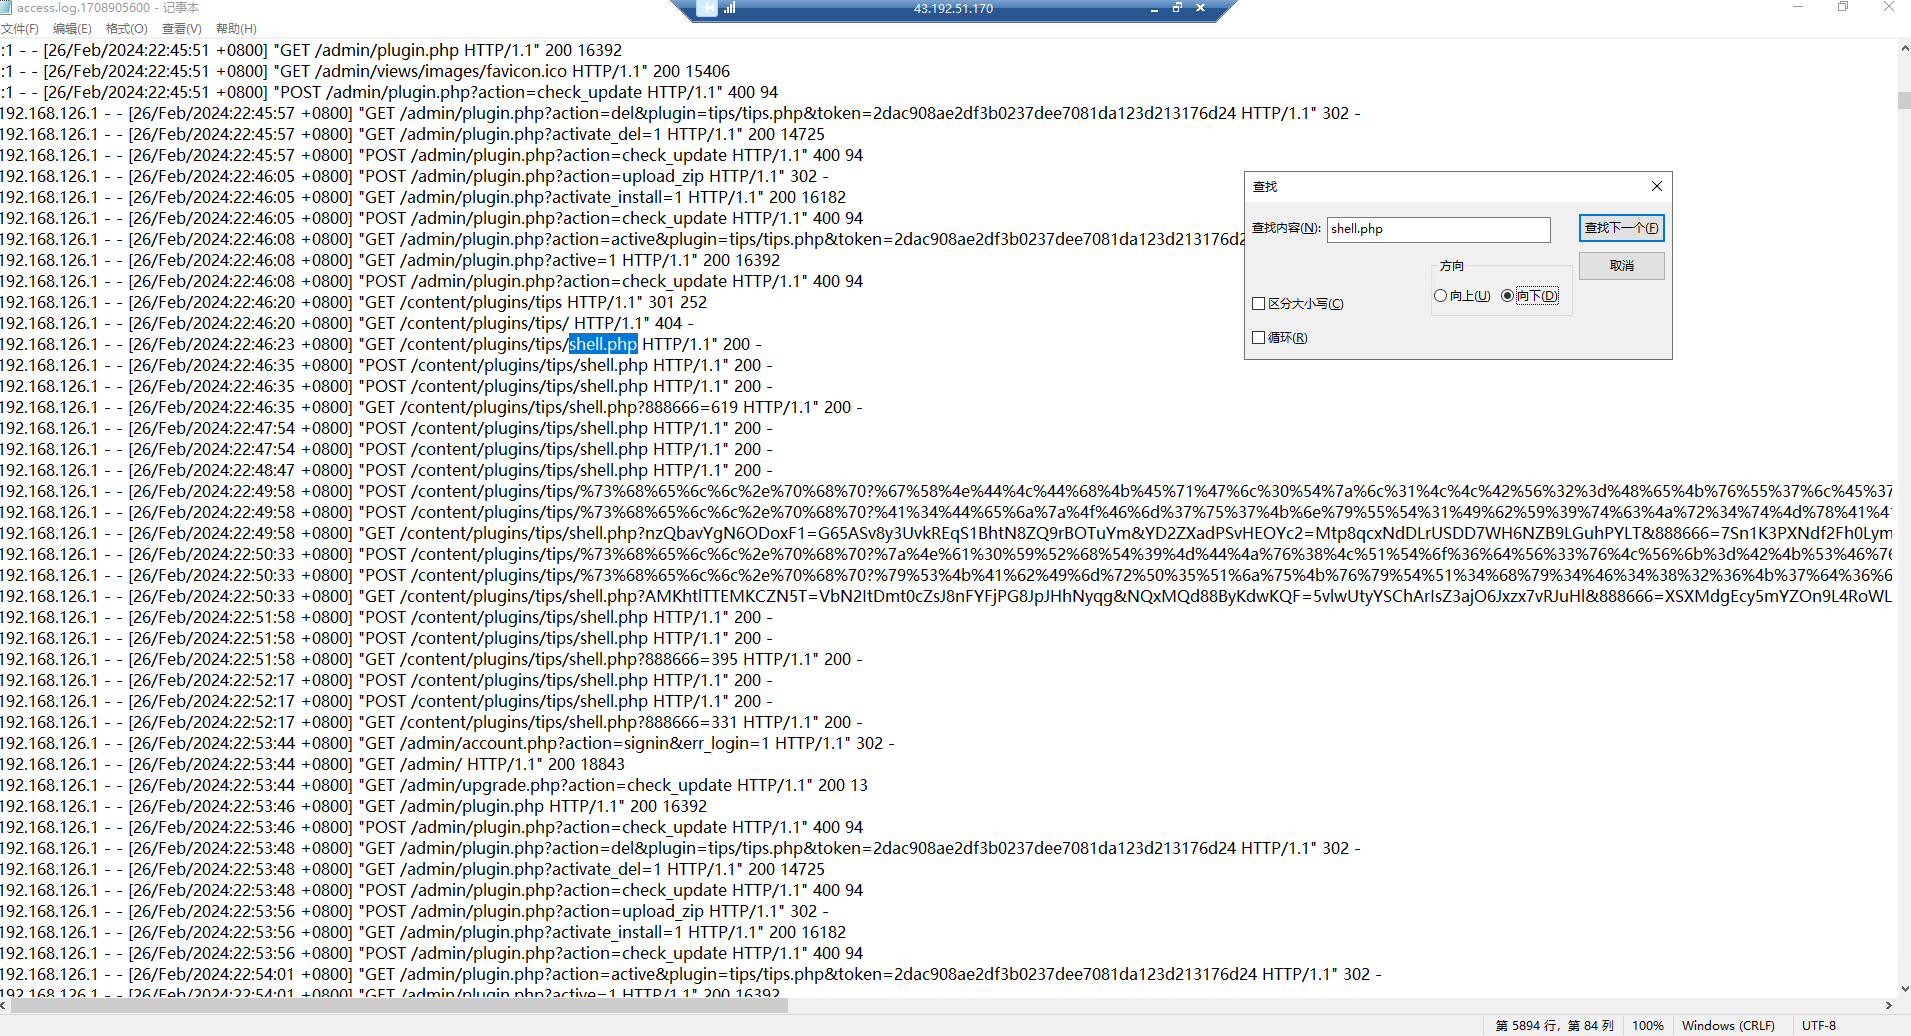Click the 查找下一个 find next button
The image size is (1911, 1036).
[1621, 228]
